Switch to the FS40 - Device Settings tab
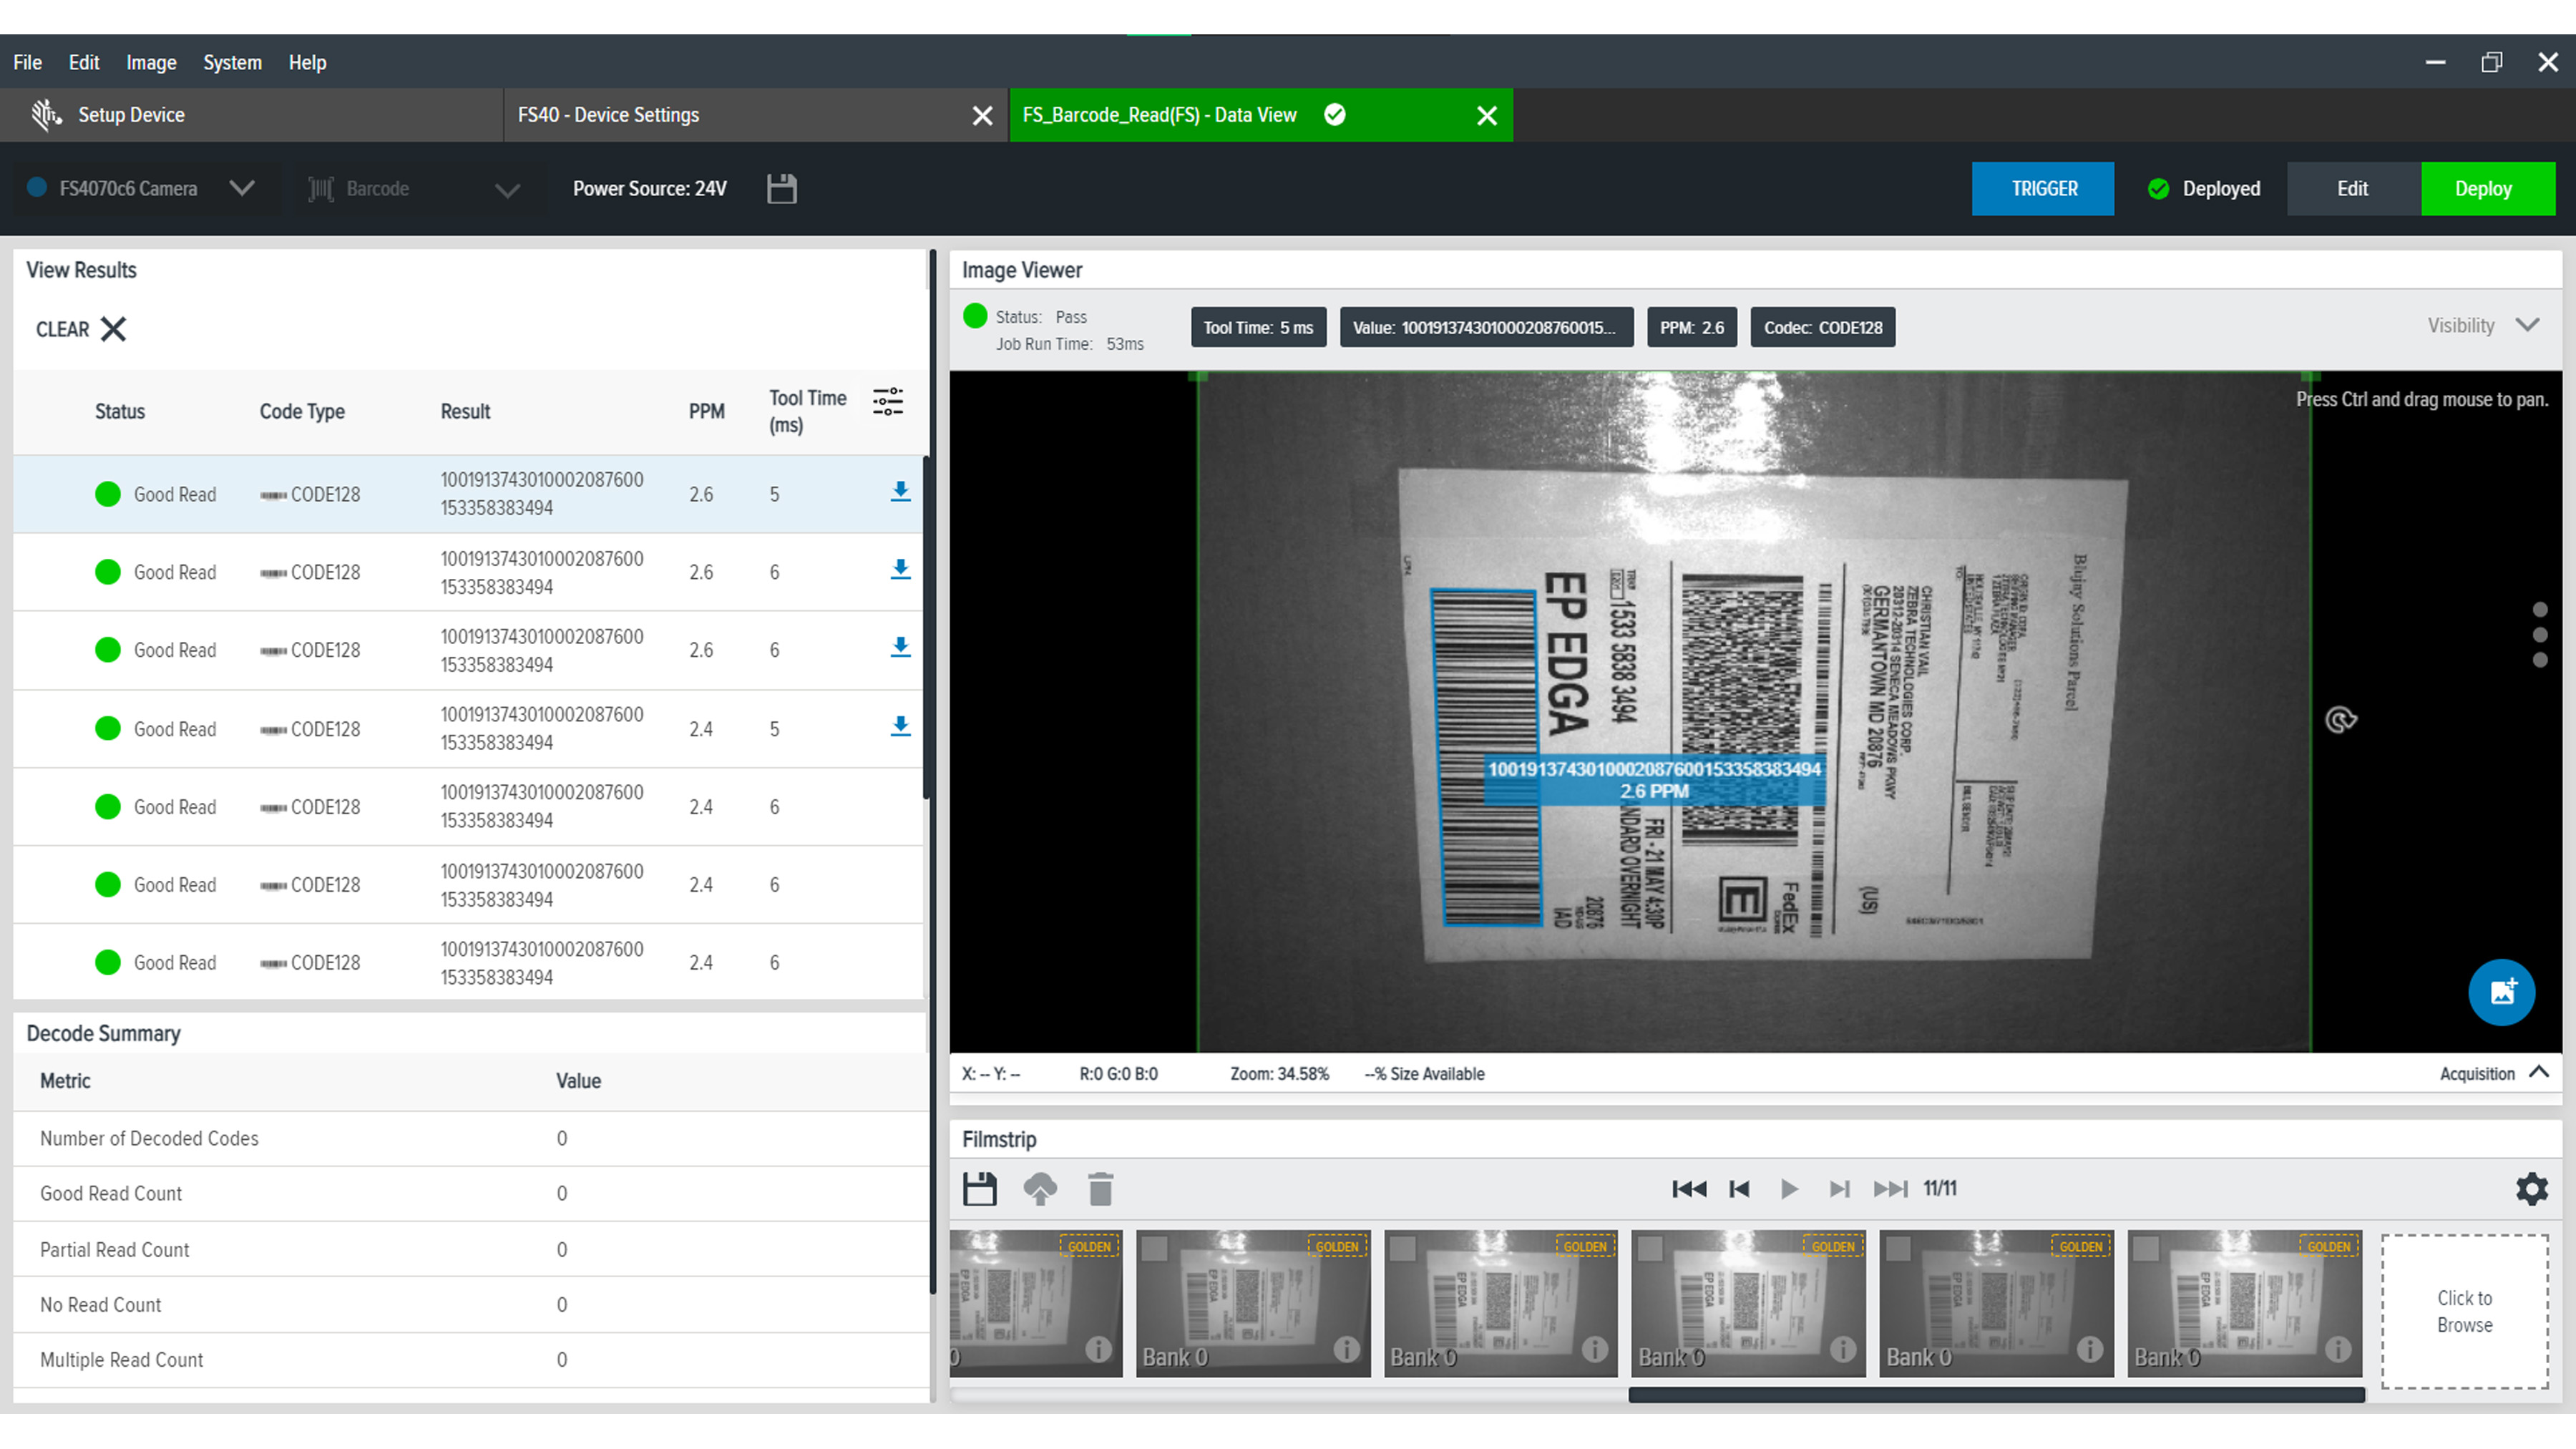This screenshot has height=1449, width=2576. (x=608, y=115)
